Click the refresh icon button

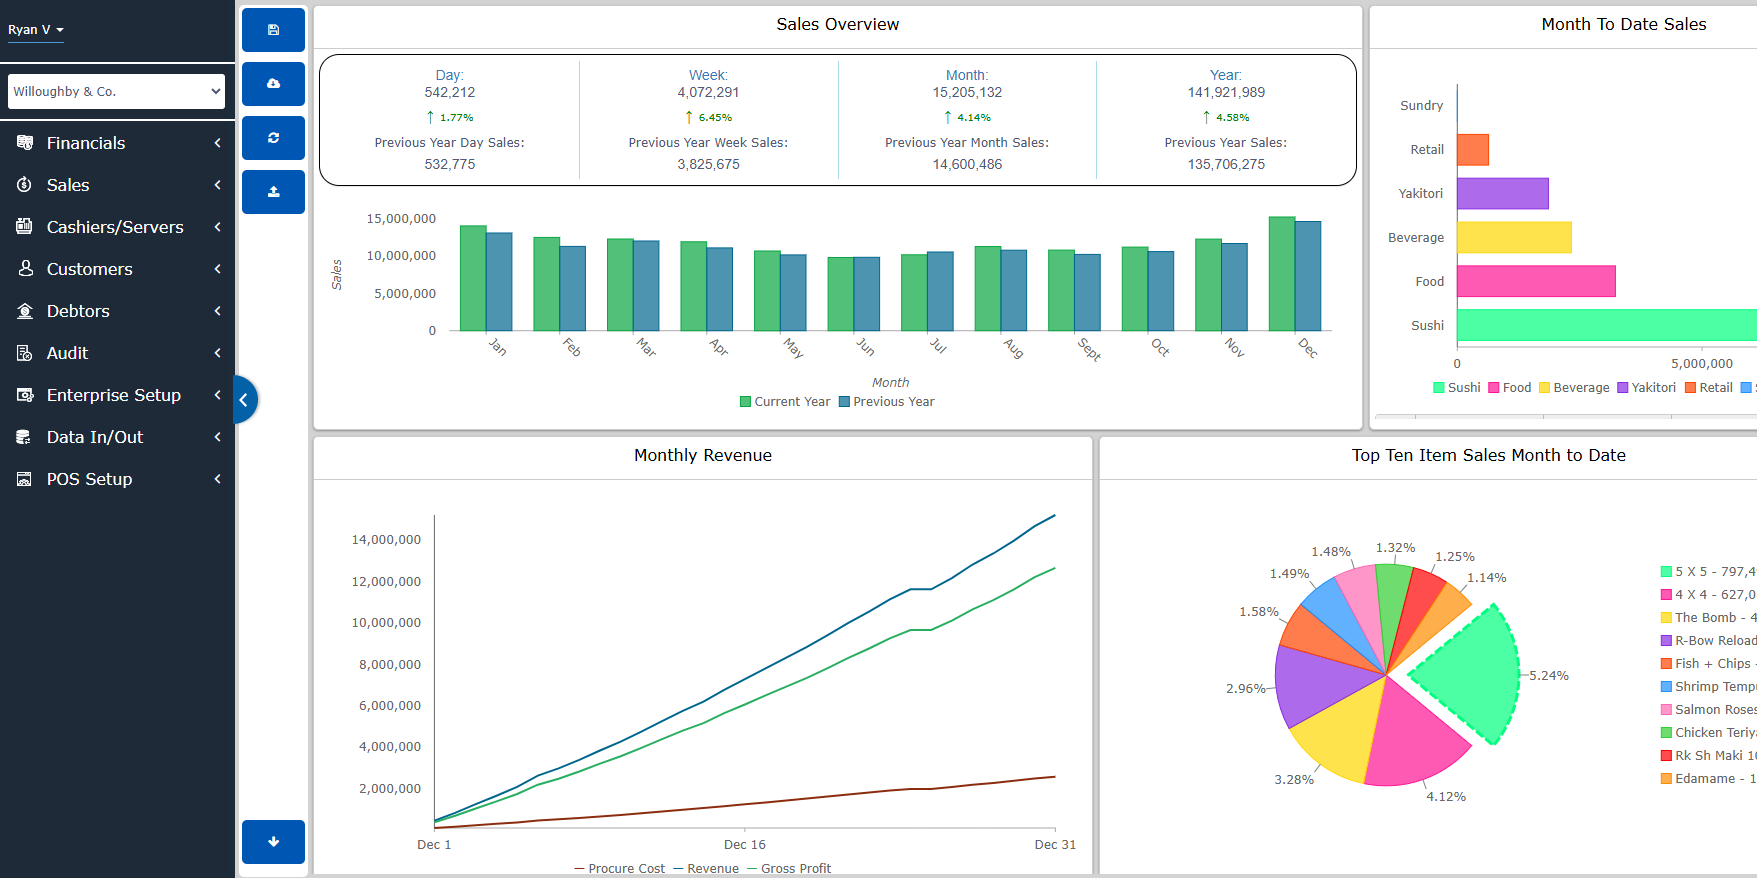[x=273, y=138]
